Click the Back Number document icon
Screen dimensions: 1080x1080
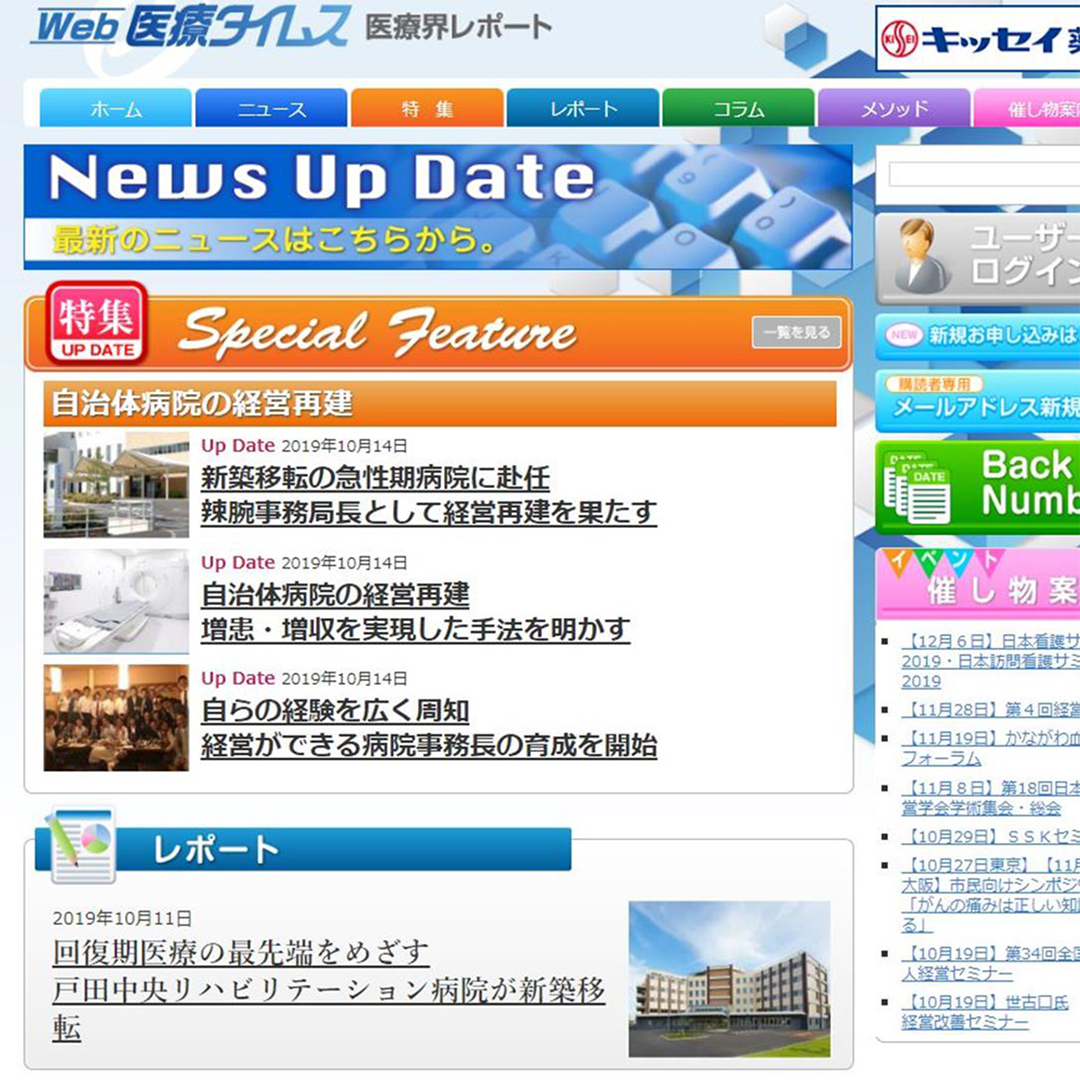click(x=917, y=488)
